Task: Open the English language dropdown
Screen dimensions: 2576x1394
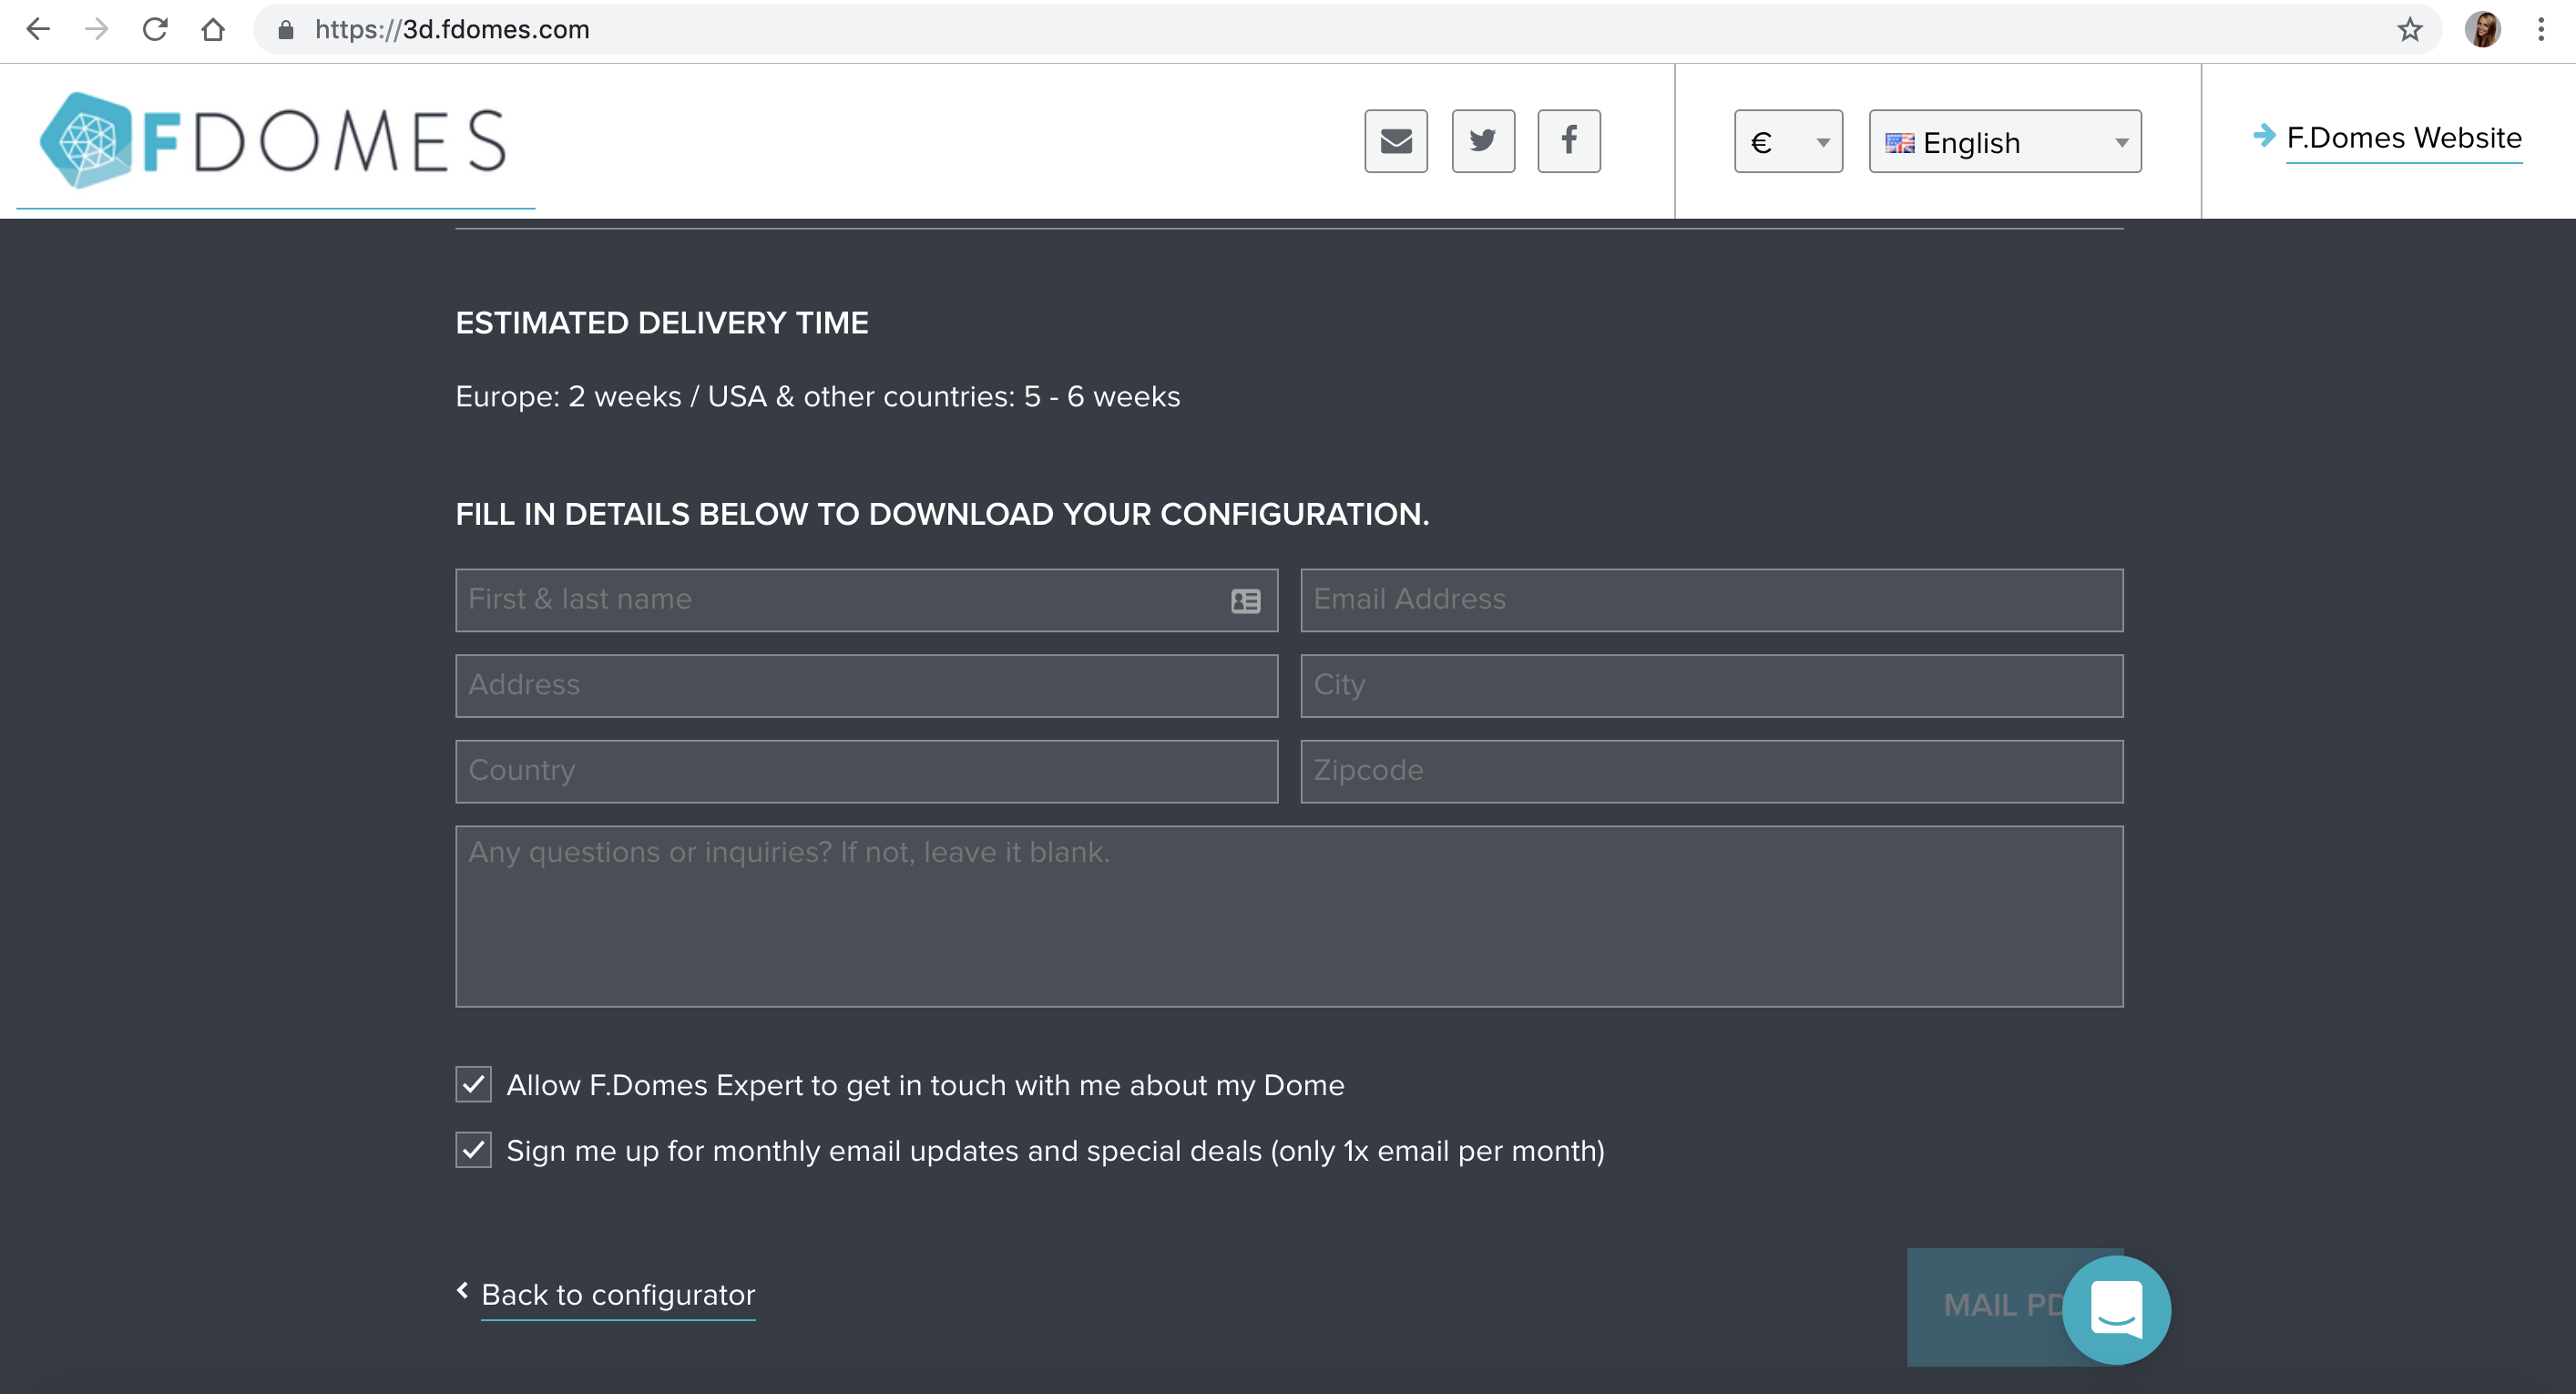Action: click(x=2004, y=142)
